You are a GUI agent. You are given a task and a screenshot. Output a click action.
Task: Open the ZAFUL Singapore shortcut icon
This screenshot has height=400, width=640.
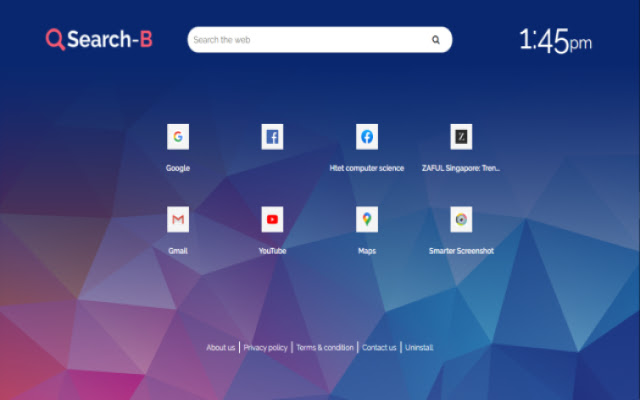461,137
